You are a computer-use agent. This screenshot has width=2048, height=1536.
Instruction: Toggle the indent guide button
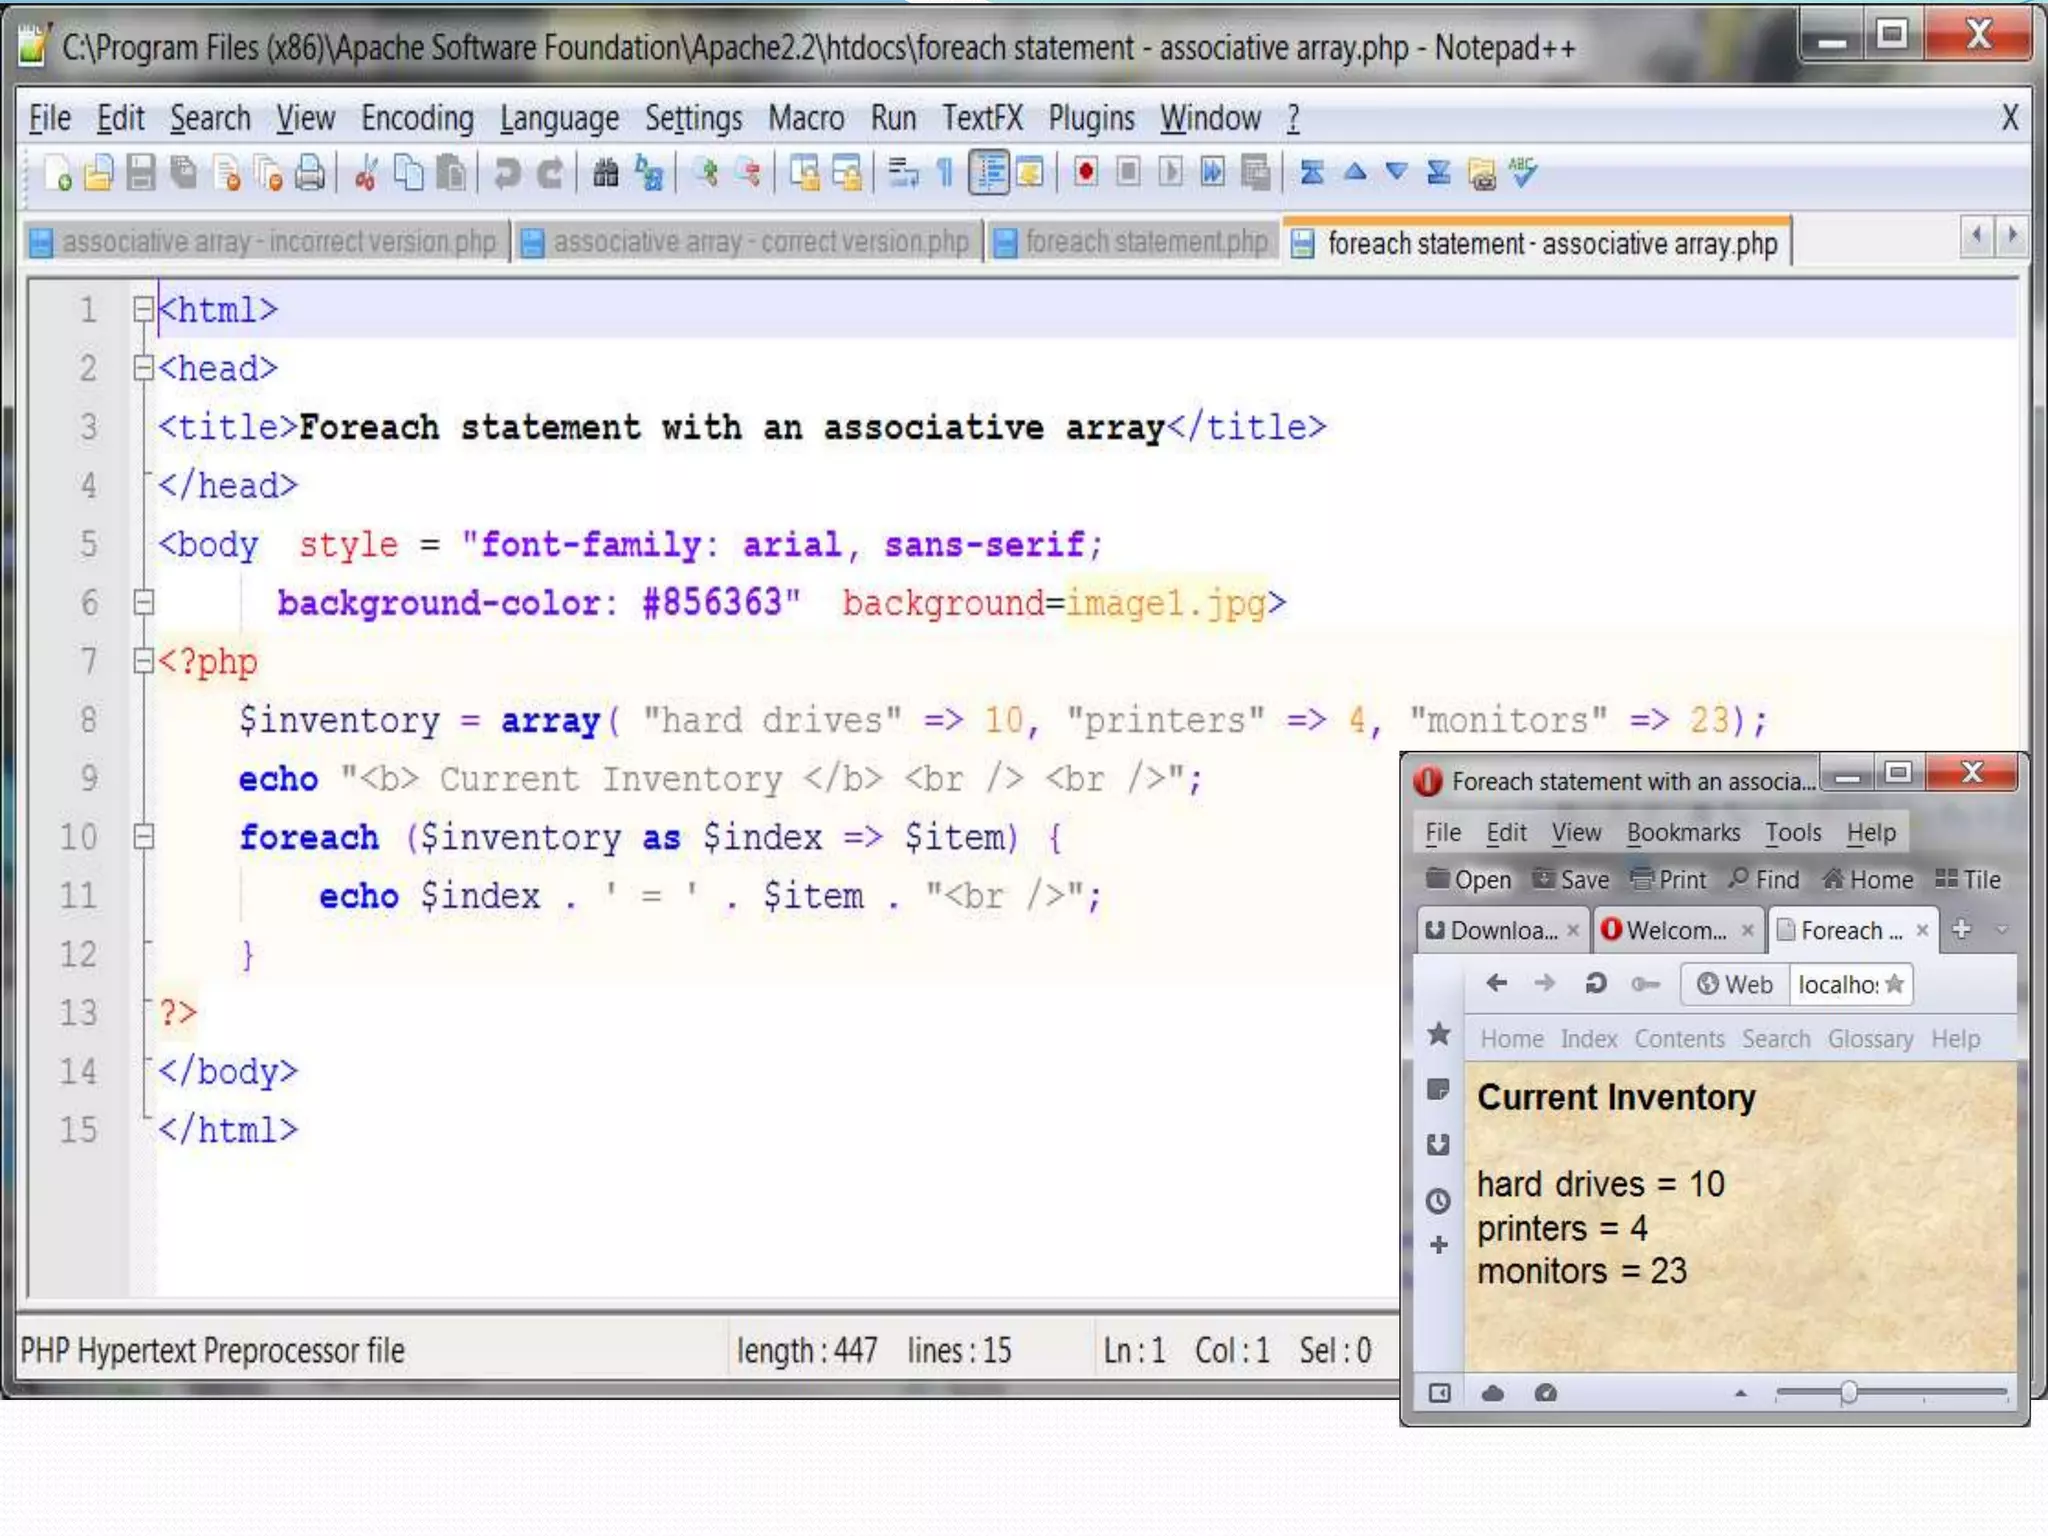pos(989,173)
